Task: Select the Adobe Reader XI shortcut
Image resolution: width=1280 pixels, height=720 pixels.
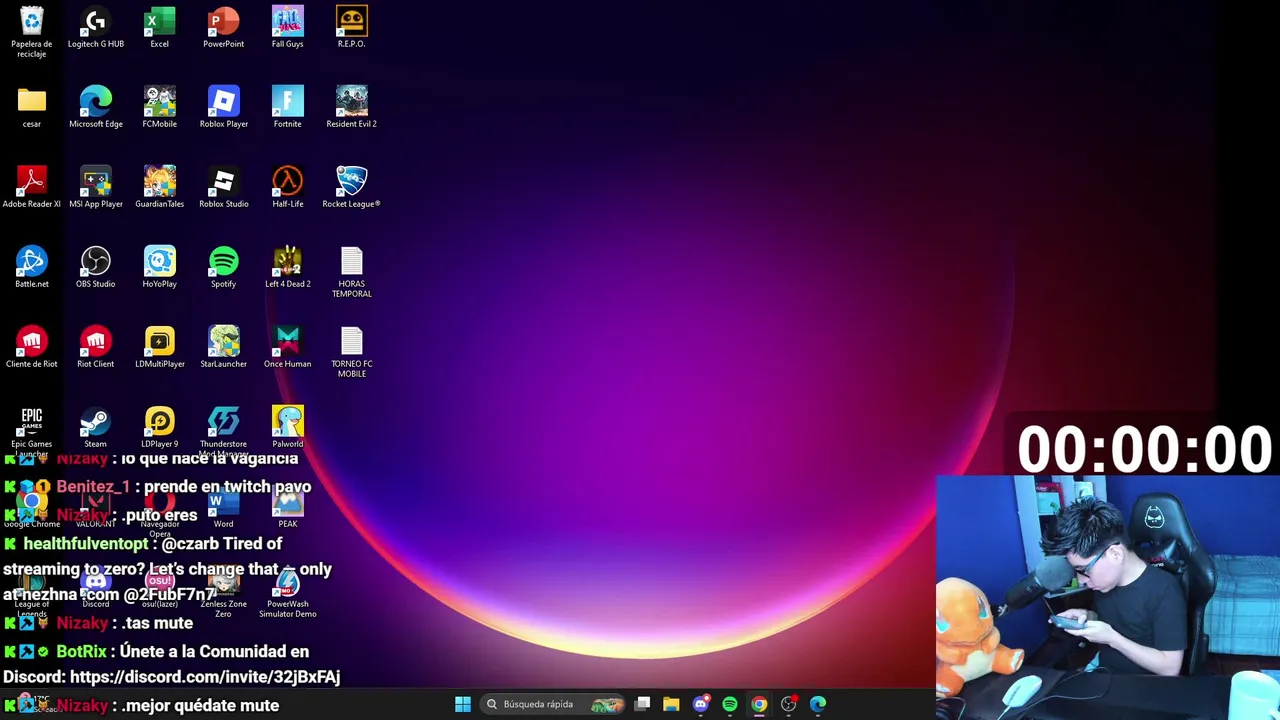Action: [x=32, y=188]
